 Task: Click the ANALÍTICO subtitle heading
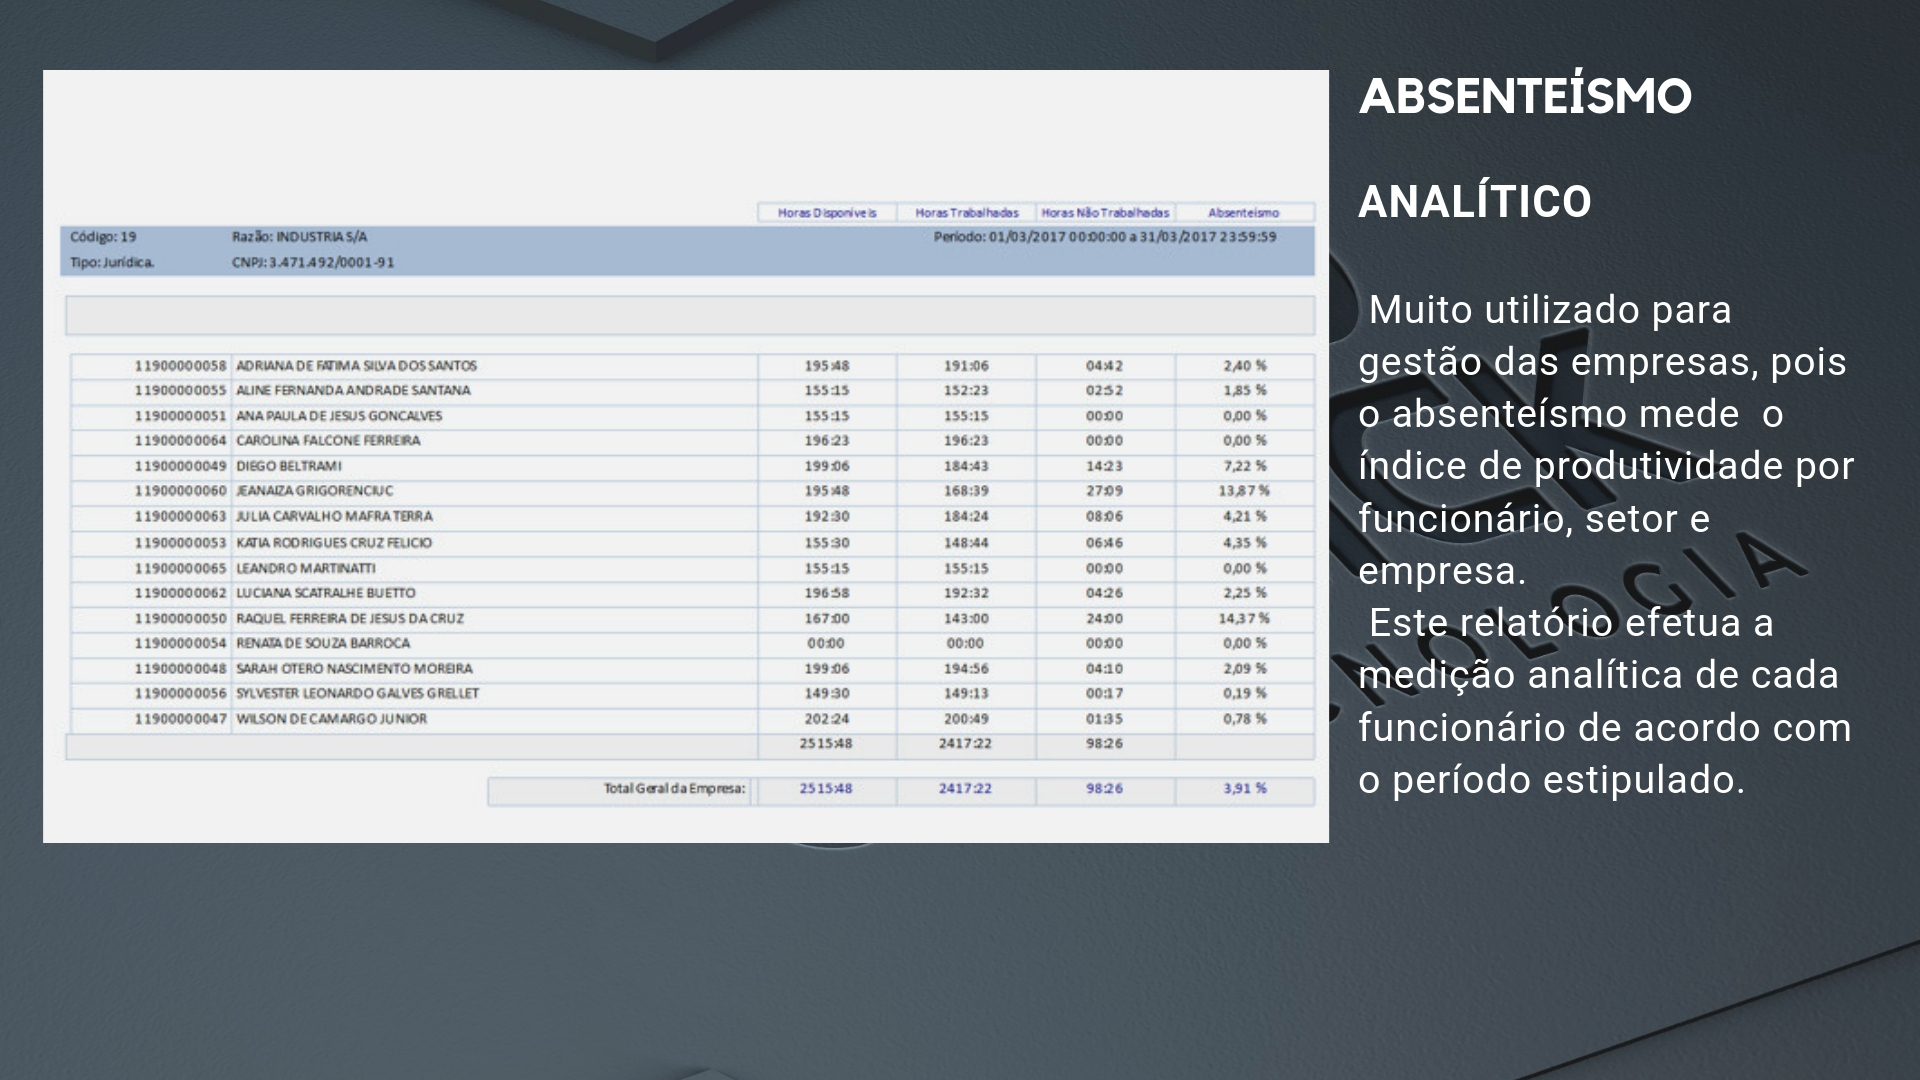[x=1474, y=202]
